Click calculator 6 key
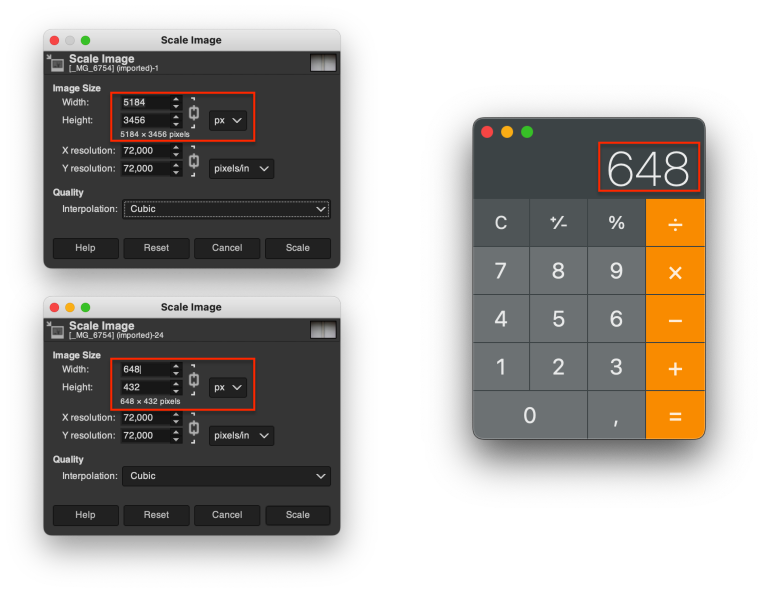The height and width of the screenshot is (593, 761). (616, 319)
